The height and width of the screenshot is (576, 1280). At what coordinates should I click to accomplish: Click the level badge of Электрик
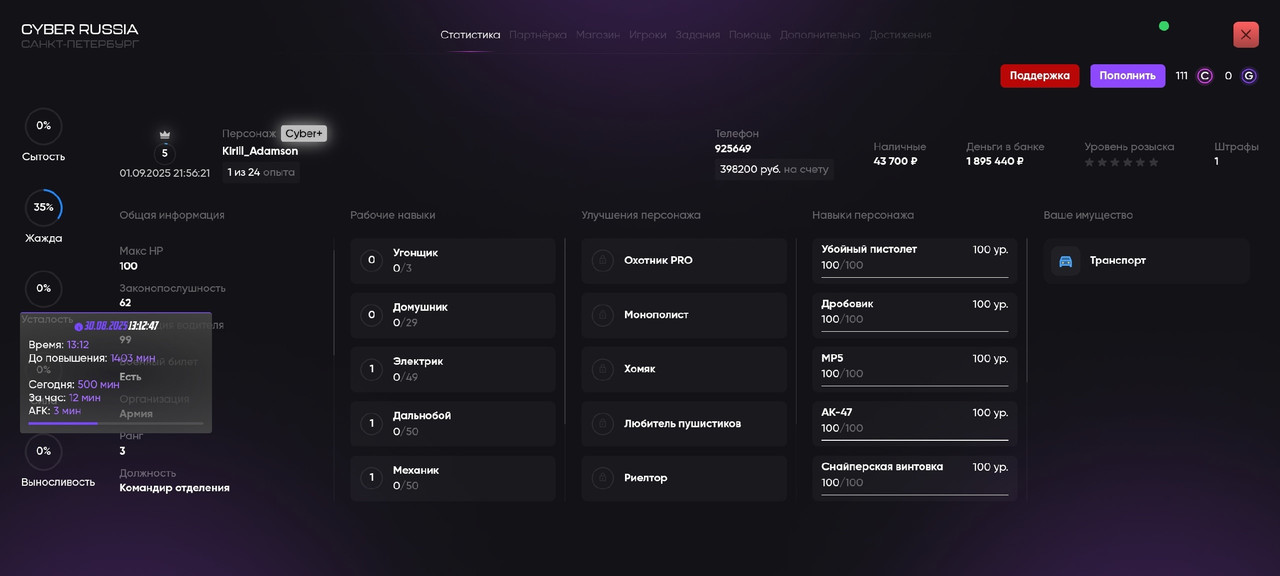(x=372, y=369)
